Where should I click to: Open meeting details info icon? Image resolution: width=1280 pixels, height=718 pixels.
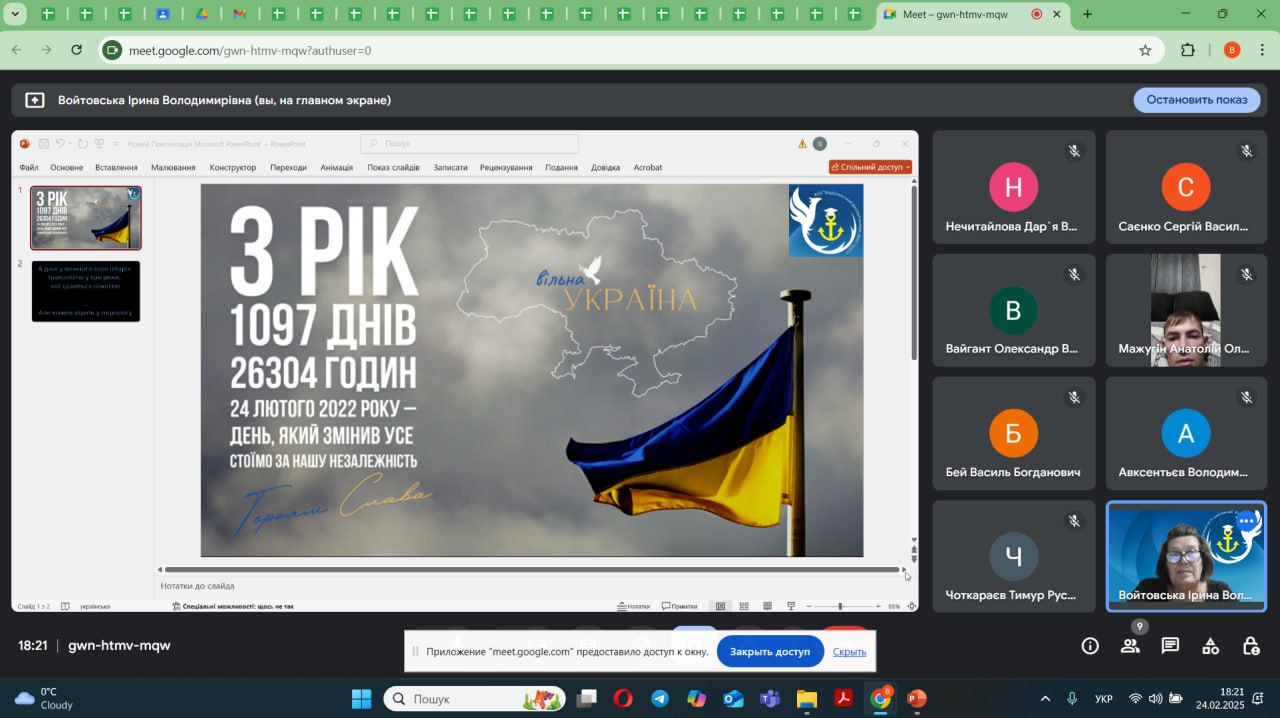[1090, 646]
